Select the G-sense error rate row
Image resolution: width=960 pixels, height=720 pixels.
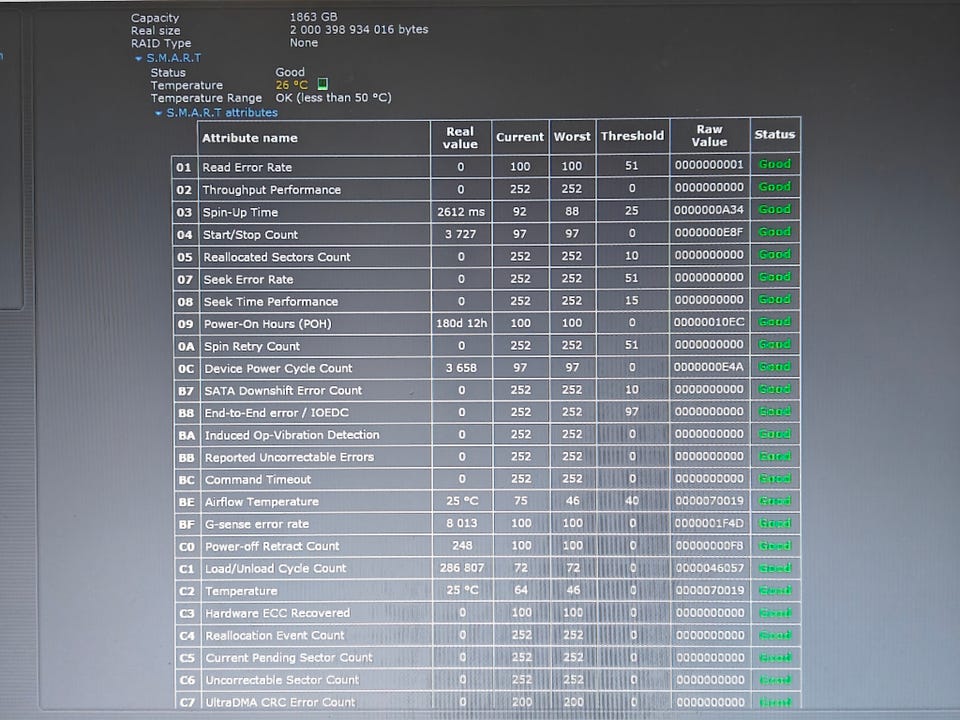tap(488, 523)
